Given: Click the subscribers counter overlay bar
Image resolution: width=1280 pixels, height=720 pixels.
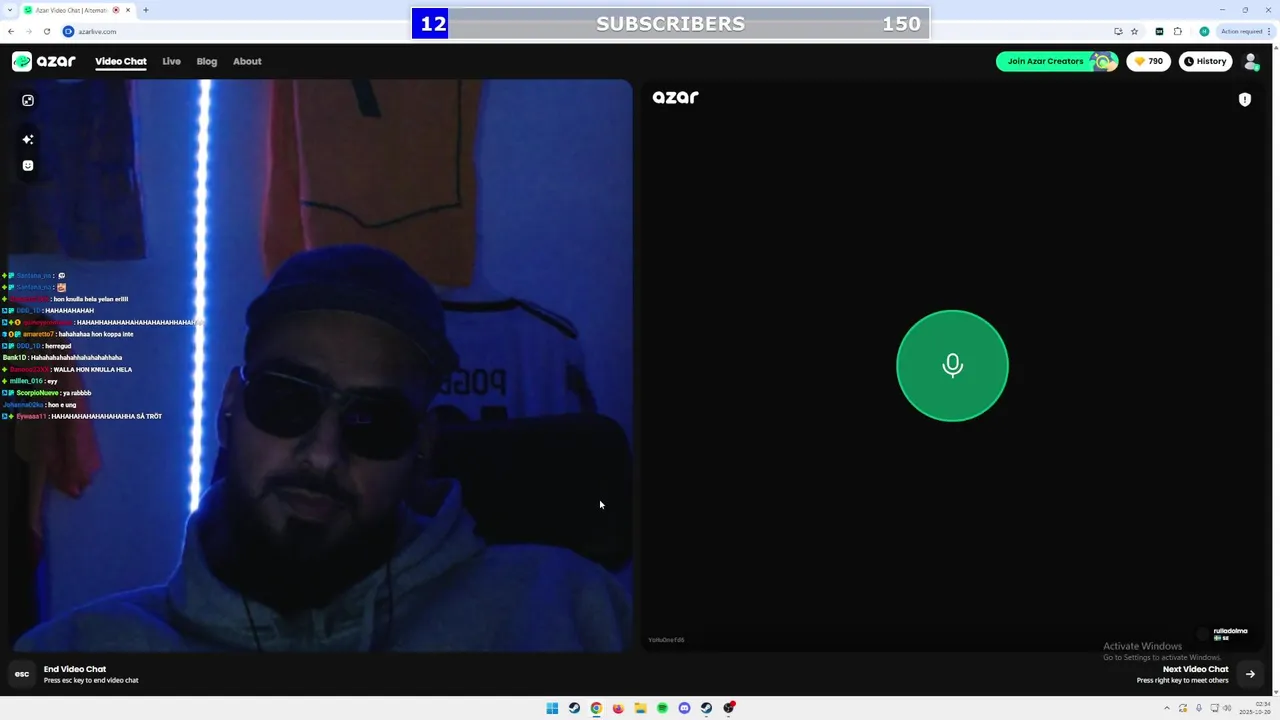Looking at the screenshot, I should (x=670, y=23).
